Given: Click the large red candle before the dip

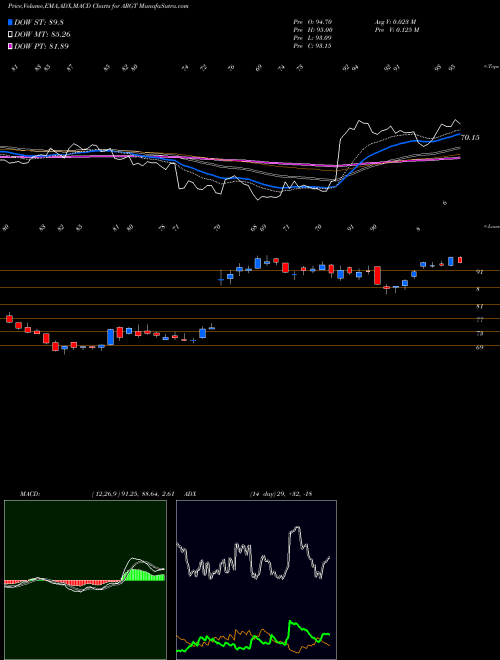Looking at the screenshot, I should pyautogui.click(x=378, y=275).
